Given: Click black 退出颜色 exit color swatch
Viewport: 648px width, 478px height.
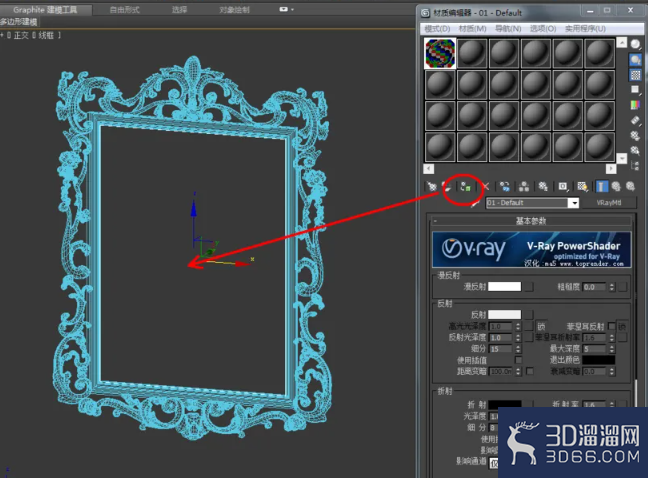Looking at the screenshot, I should 598,360.
